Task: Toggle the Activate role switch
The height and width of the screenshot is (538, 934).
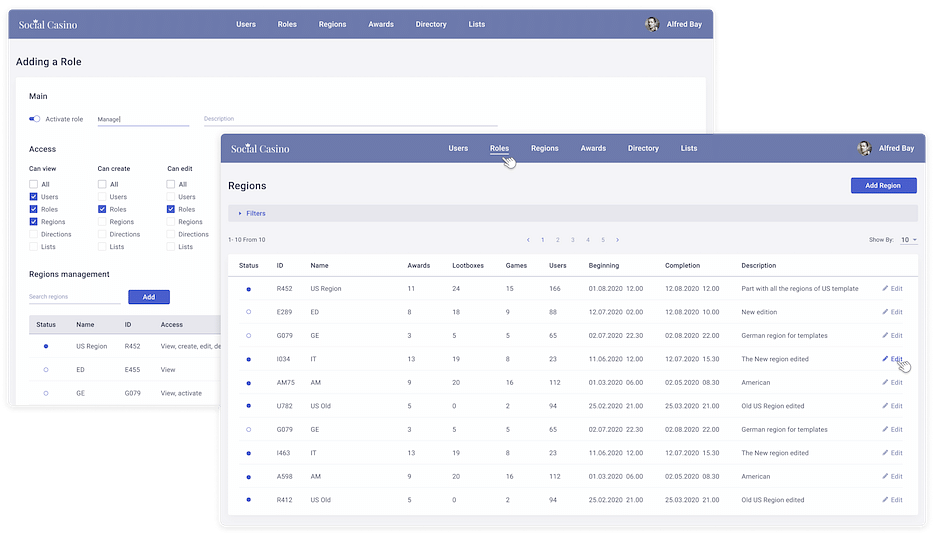Action: (35, 119)
